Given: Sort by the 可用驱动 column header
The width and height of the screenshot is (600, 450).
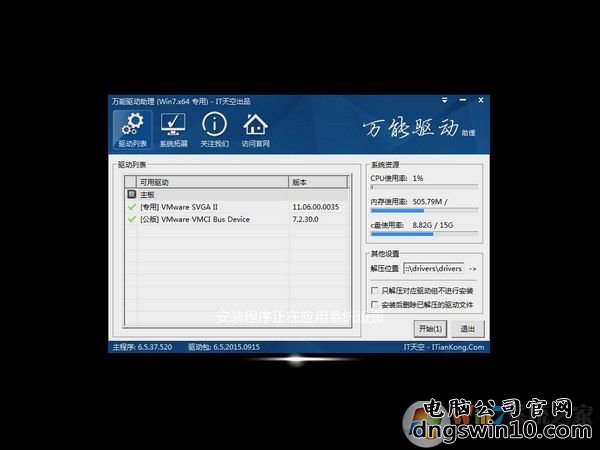Looking at the screenshot, I should click(213, 182).
